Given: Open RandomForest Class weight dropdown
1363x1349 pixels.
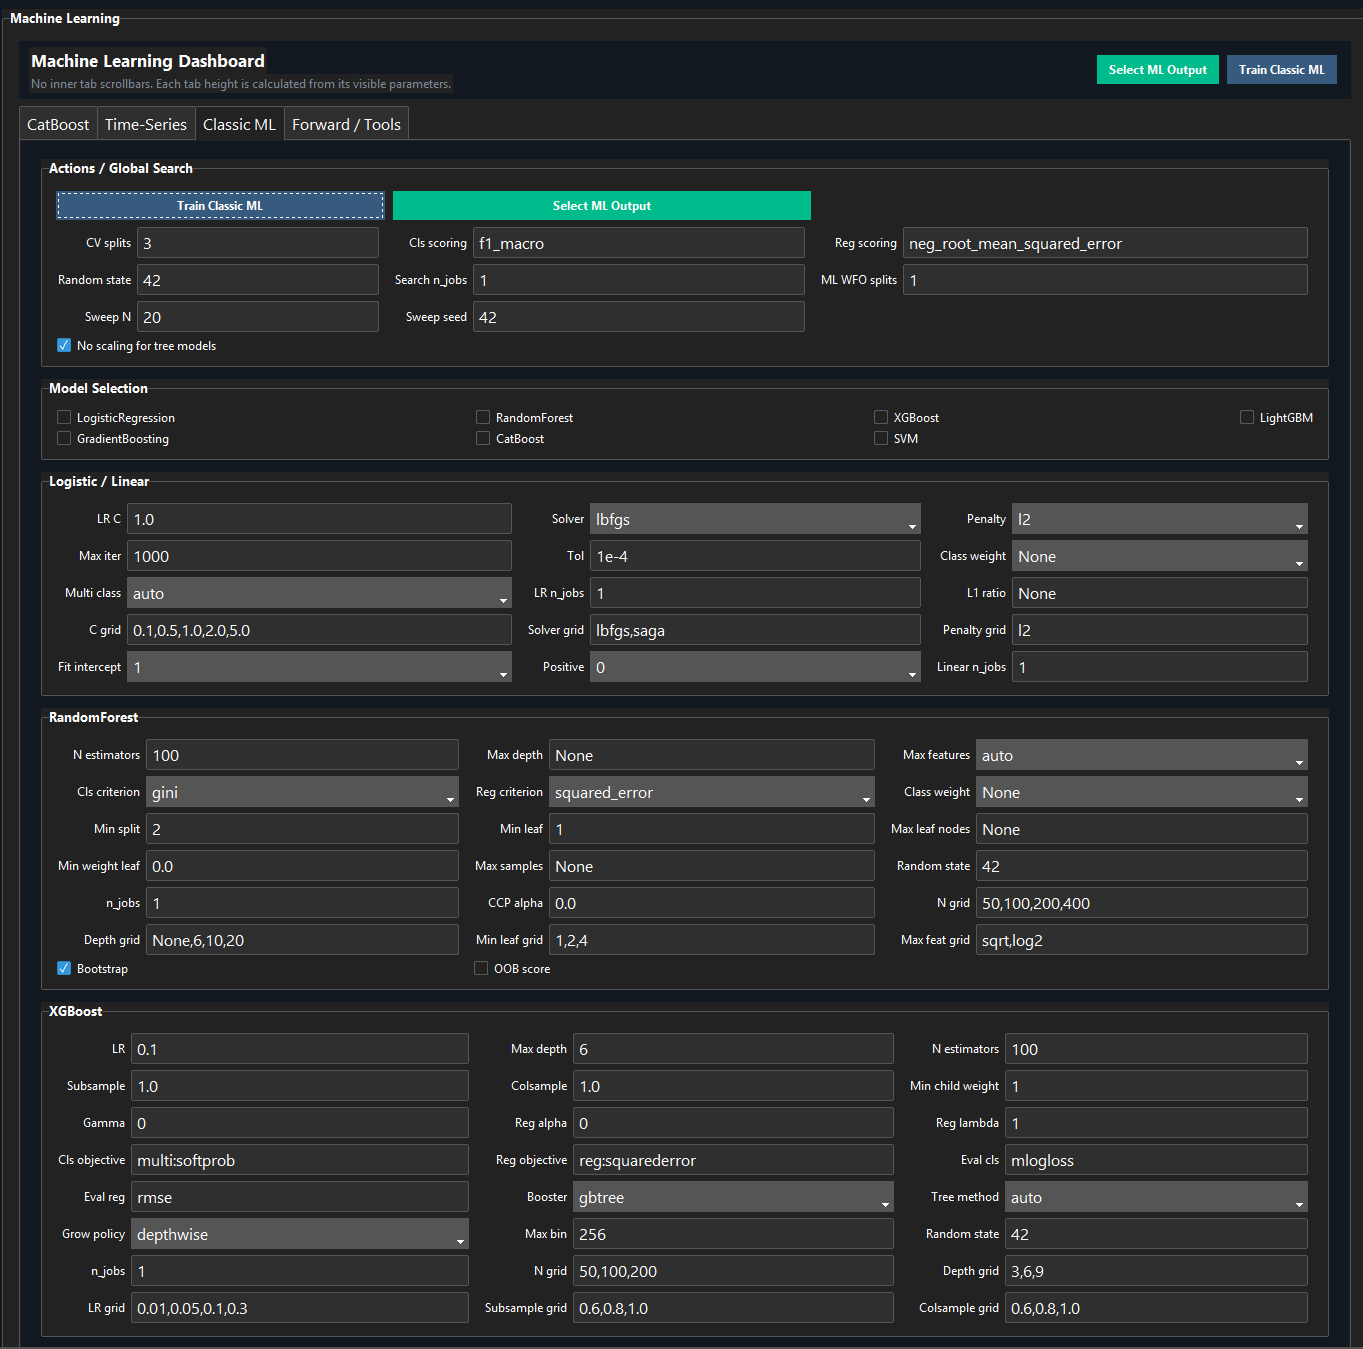Looking at the screenshot, I should click(x=1142, y=792).
